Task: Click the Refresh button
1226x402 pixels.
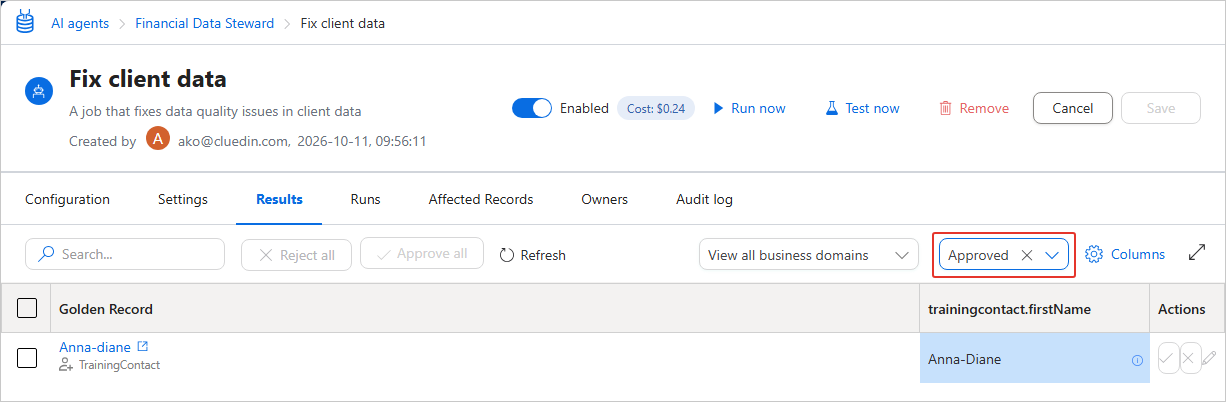Action: tap(533, 255)
